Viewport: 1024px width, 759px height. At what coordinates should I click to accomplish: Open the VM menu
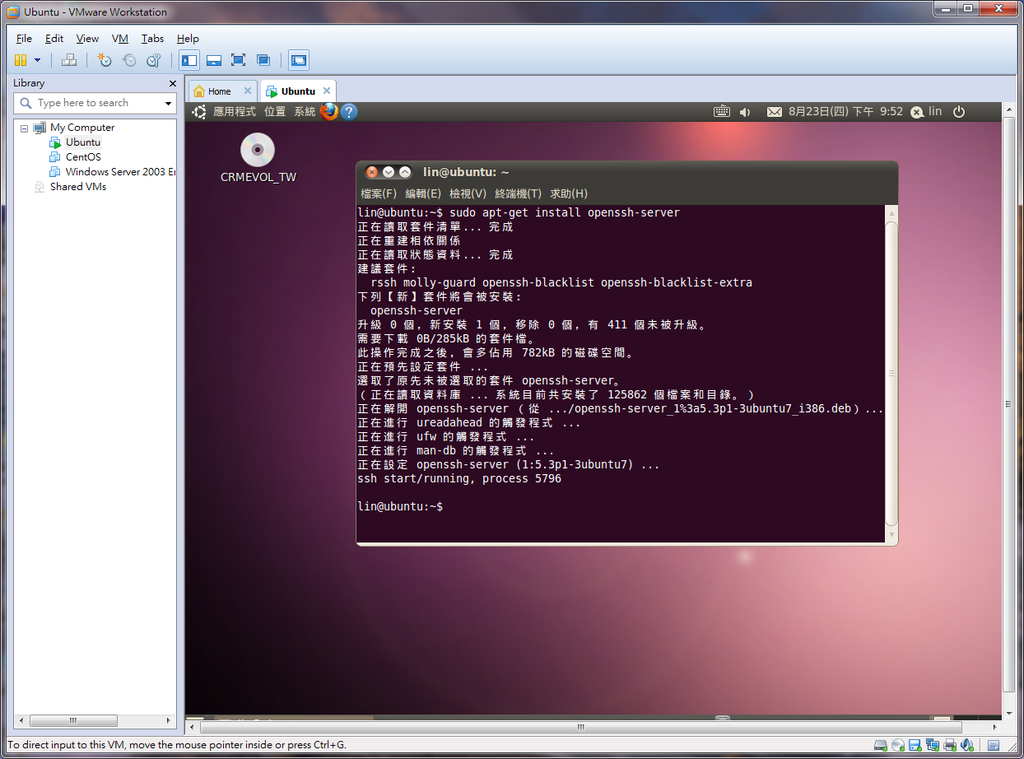[x=120, y=39]
